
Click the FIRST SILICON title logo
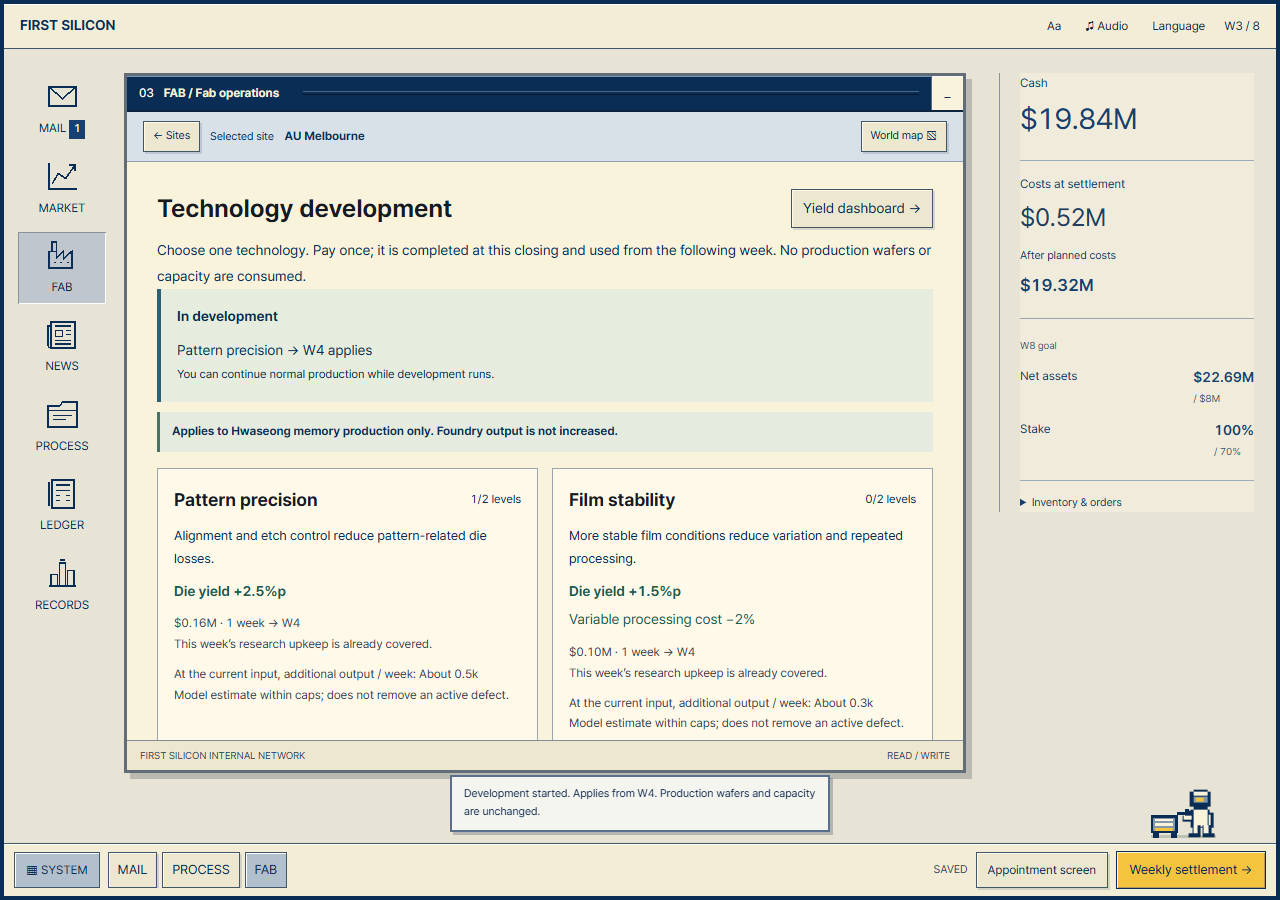click(x=68, y=25)
